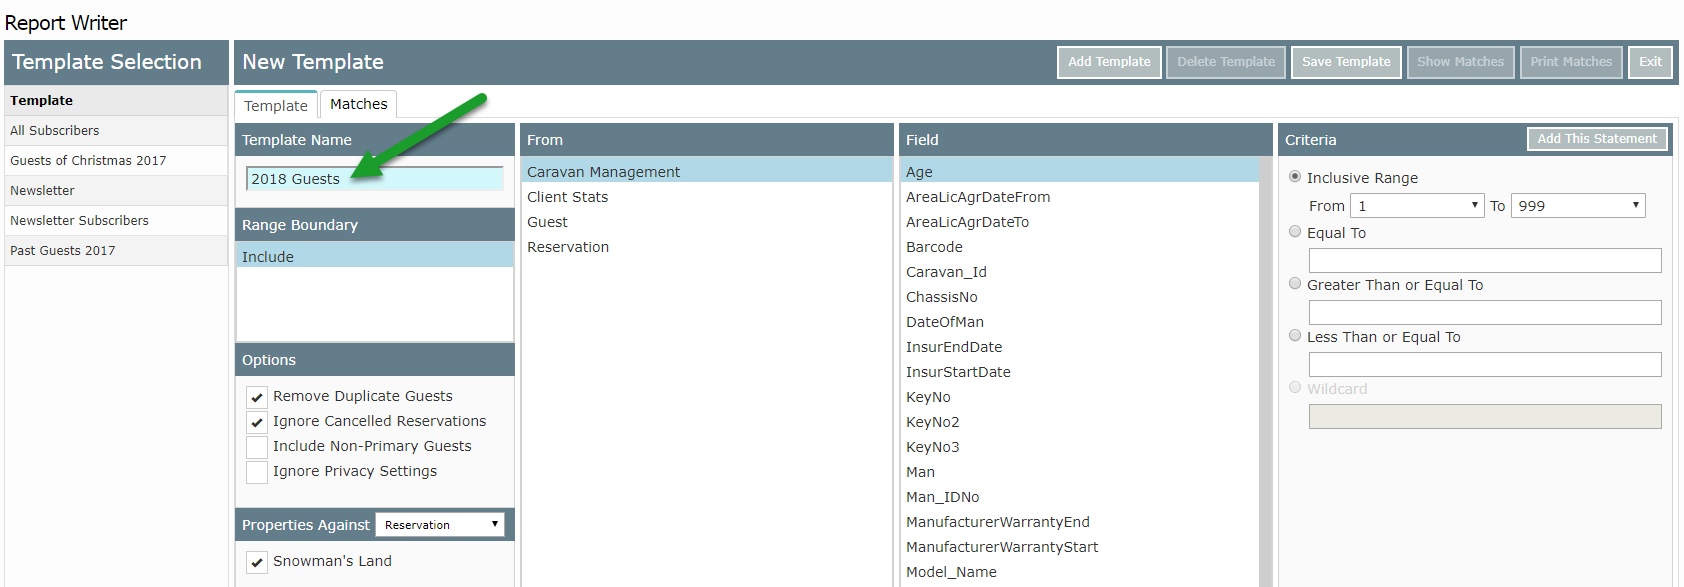The image size is (1684, 587).
Task: Choose Less Than or Equal To option
Action: [x=1295, y=336]
